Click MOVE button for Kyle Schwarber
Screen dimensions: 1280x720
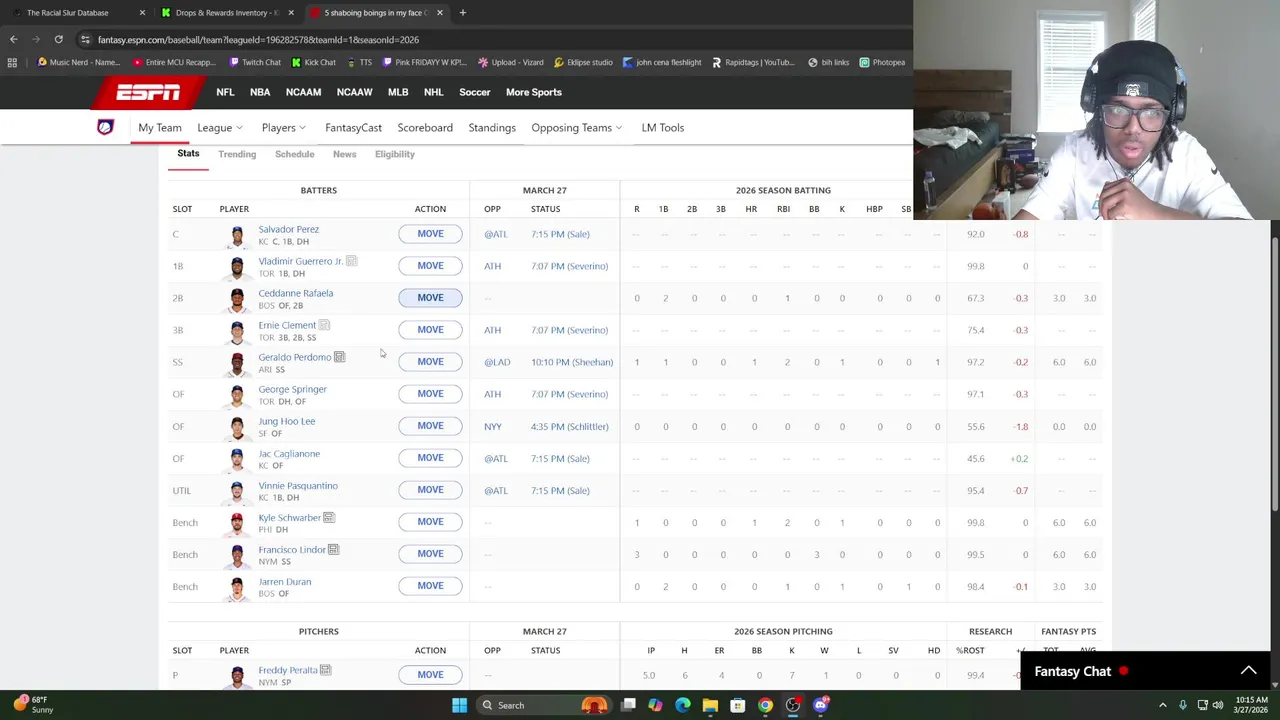pos(430,522)
